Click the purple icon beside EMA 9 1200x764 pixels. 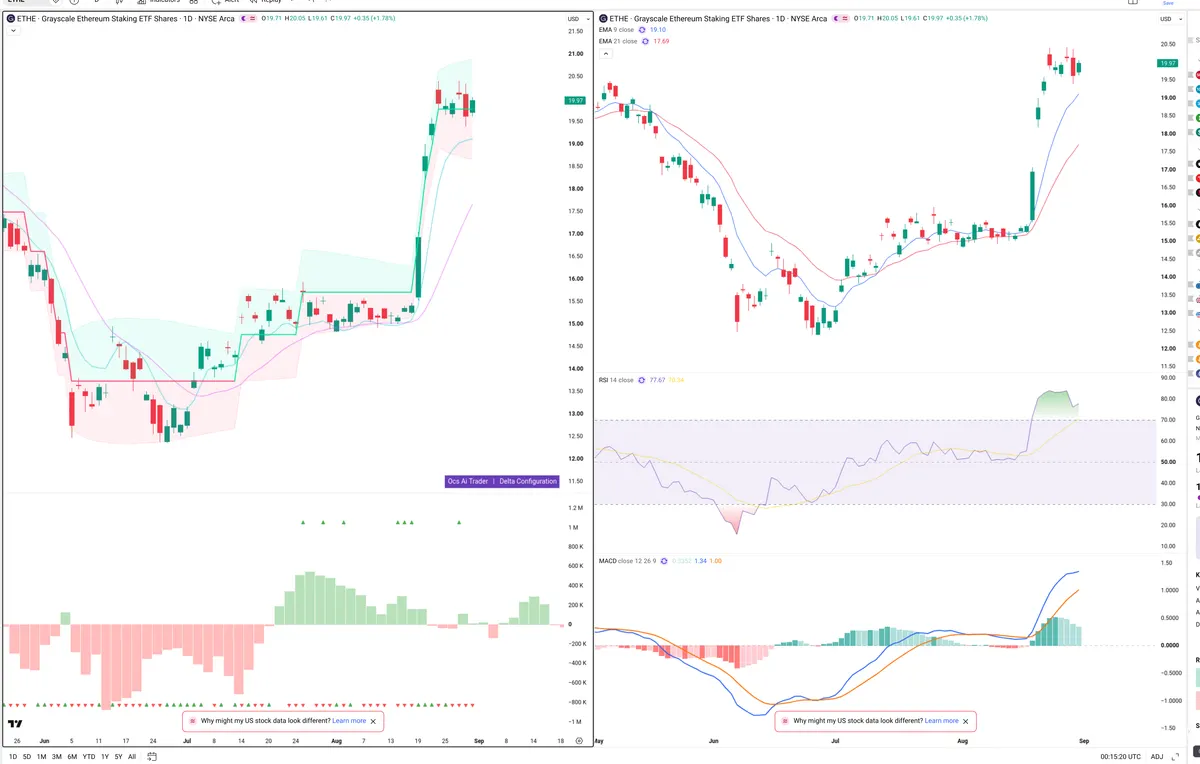pyautogui.click(x=643, y=30)
